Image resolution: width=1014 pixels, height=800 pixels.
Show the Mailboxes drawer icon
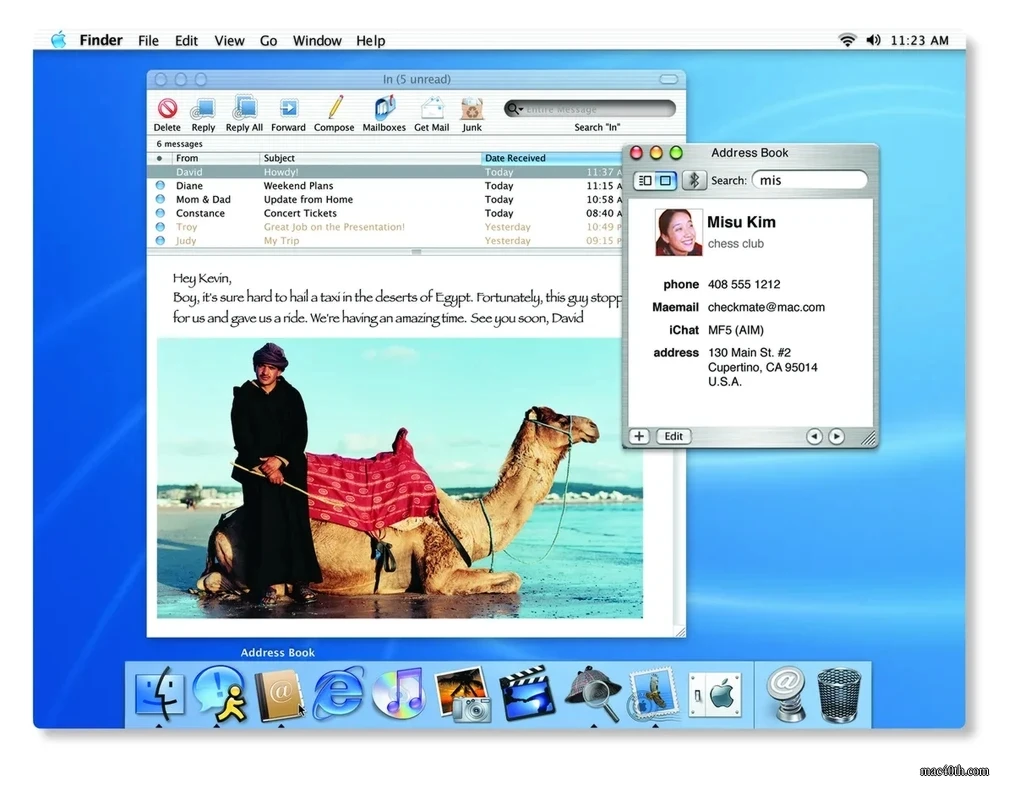pos(384,110)
